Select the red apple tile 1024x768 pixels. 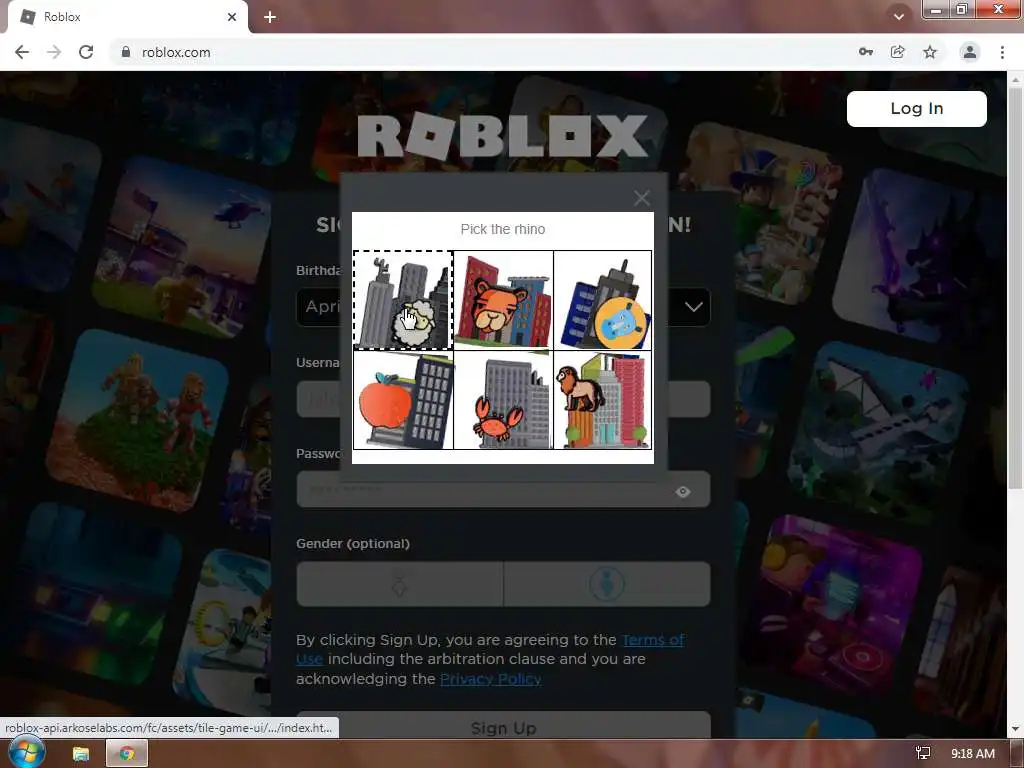(404, 400)
